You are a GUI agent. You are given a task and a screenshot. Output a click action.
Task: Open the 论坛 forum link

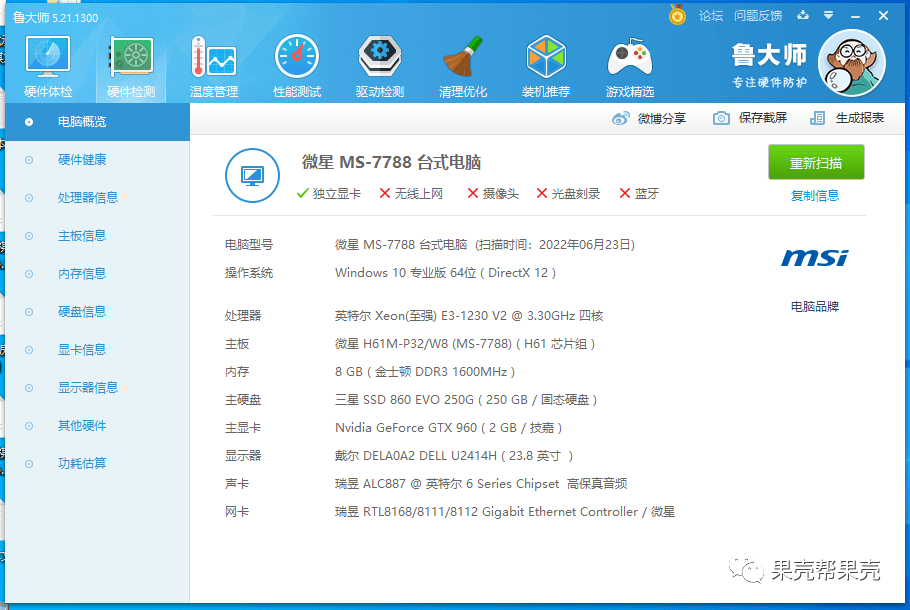click(x=709, y=15)
